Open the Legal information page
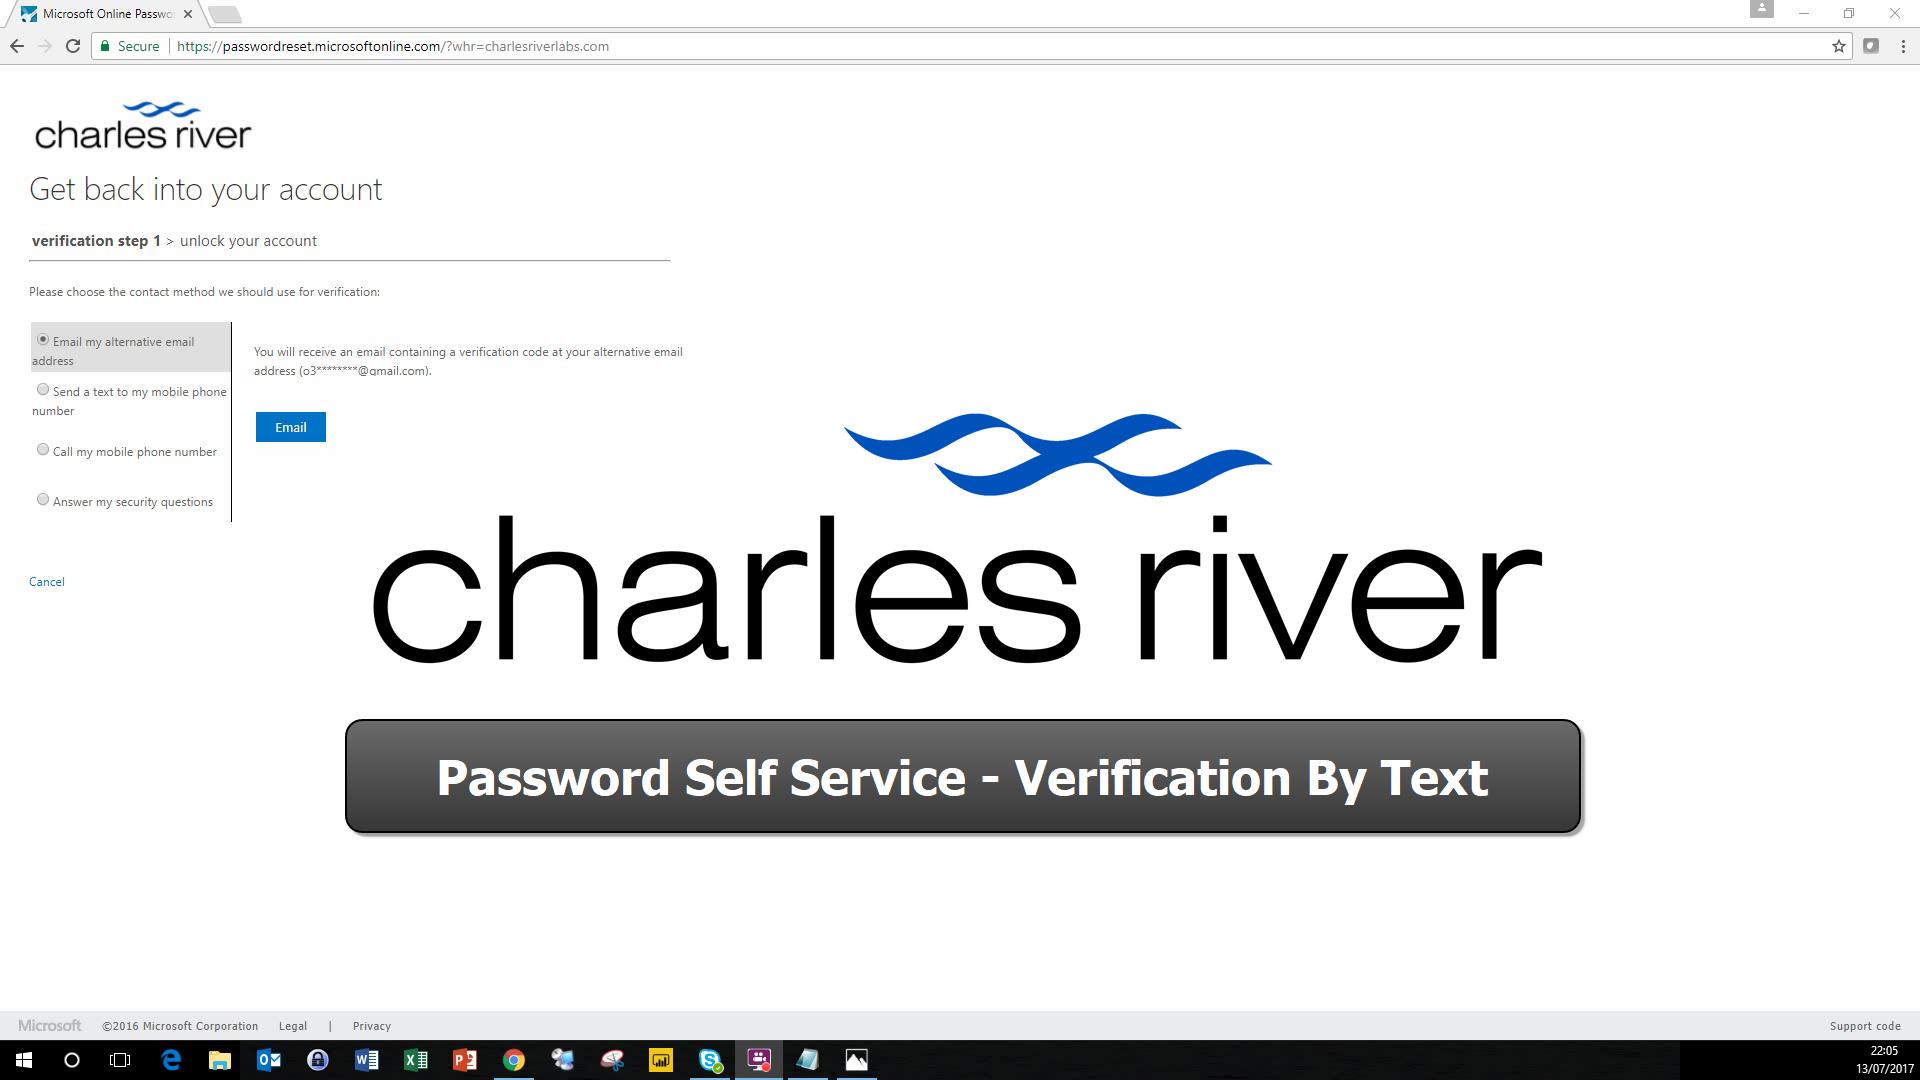 pos(293,1025)
